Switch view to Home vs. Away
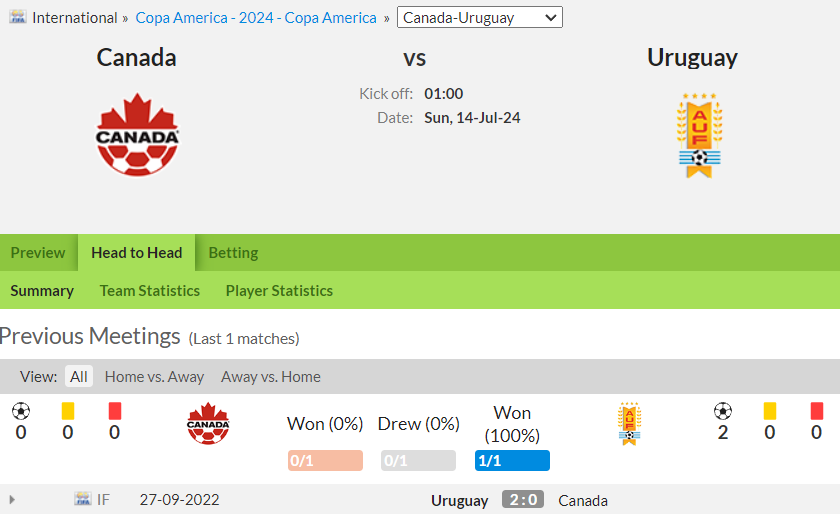840x526 pixels. 154,377
